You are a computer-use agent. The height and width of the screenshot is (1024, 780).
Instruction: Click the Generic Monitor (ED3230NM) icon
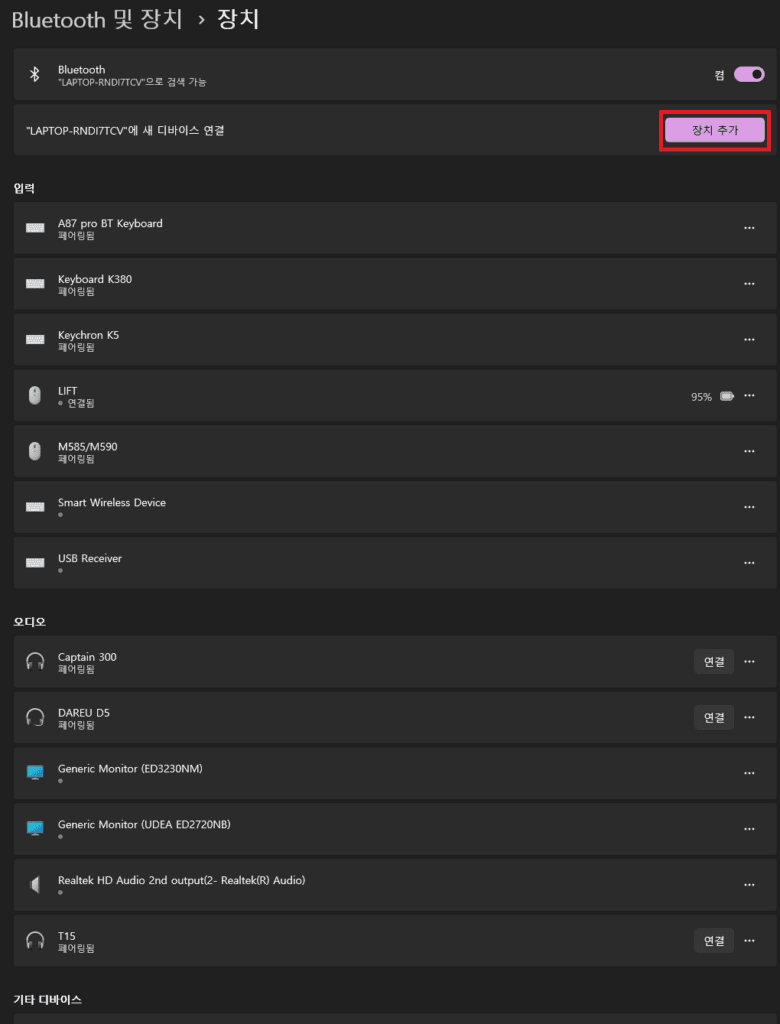point(35,773)
